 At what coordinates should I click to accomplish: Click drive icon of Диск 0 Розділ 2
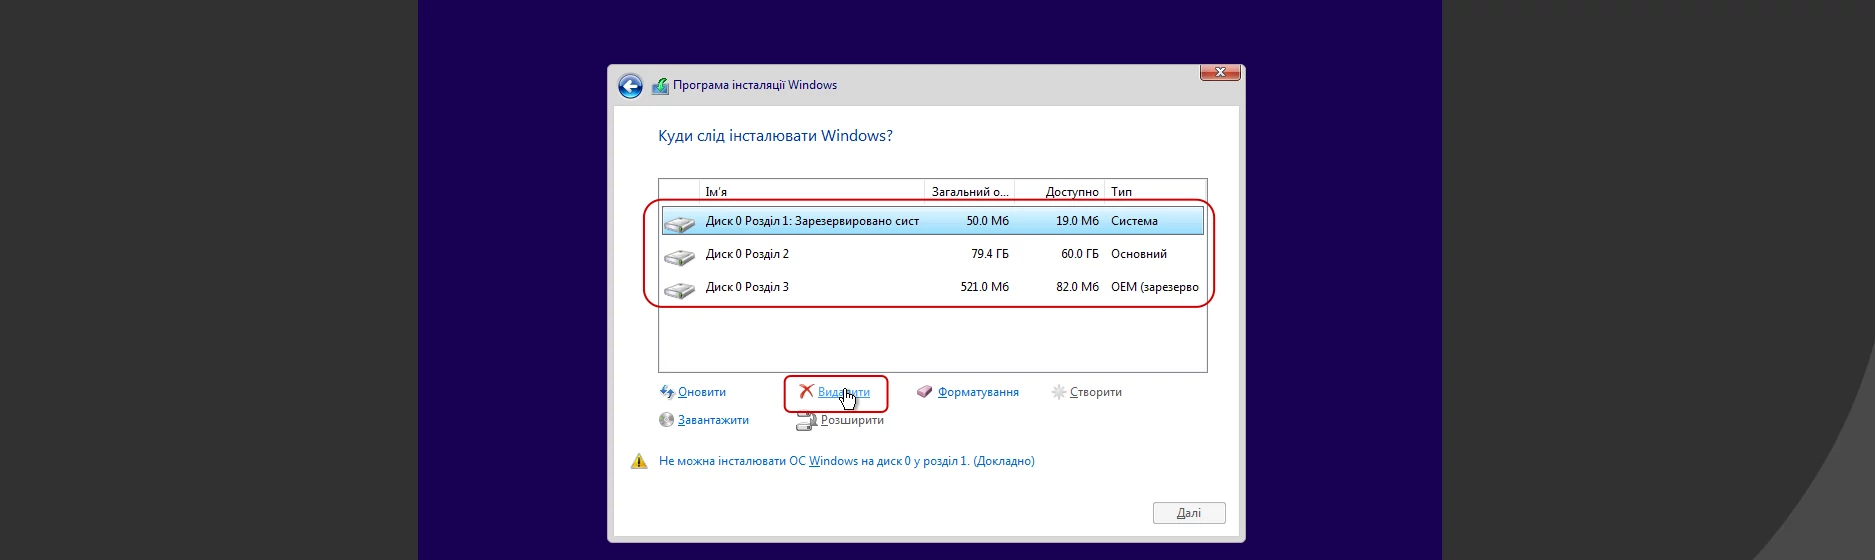[679, 256]
